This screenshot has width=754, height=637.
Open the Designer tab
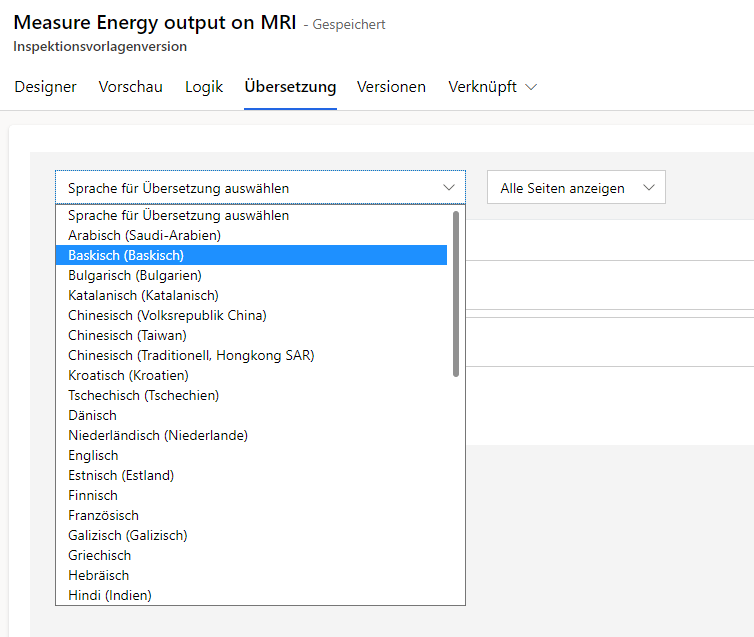click(45, 87)
